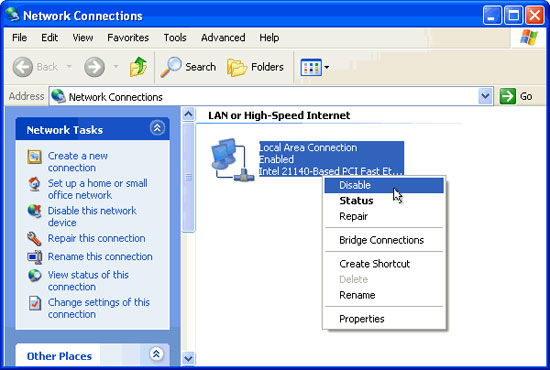550x370 pixels.
Task: Click the LAN or High-Speed Internet heading
Action: [x=279, y=115]
